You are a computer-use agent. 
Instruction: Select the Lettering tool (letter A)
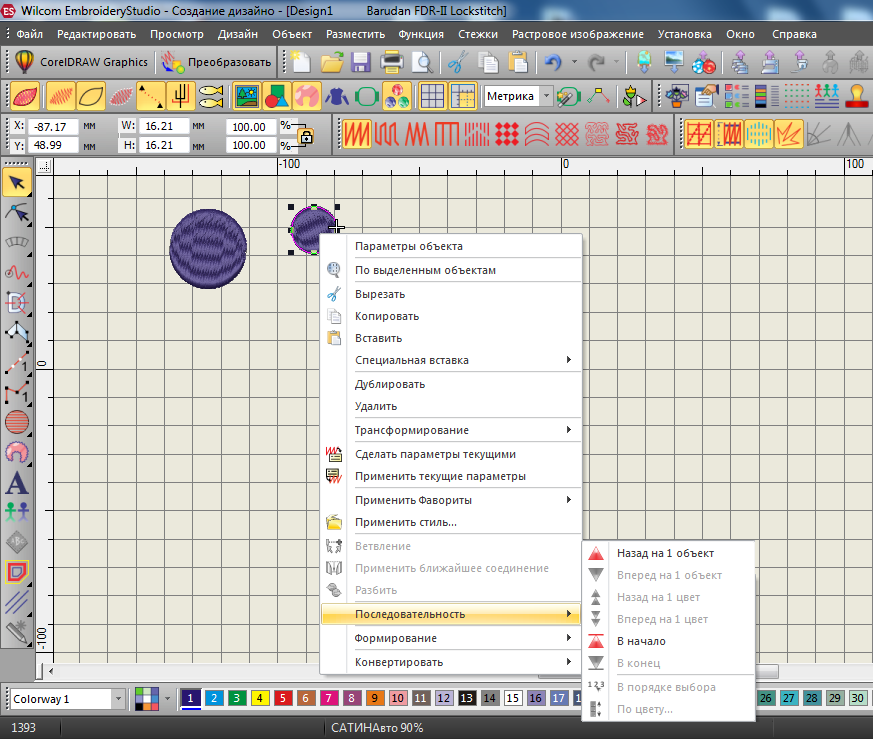[x=17, y=483]
